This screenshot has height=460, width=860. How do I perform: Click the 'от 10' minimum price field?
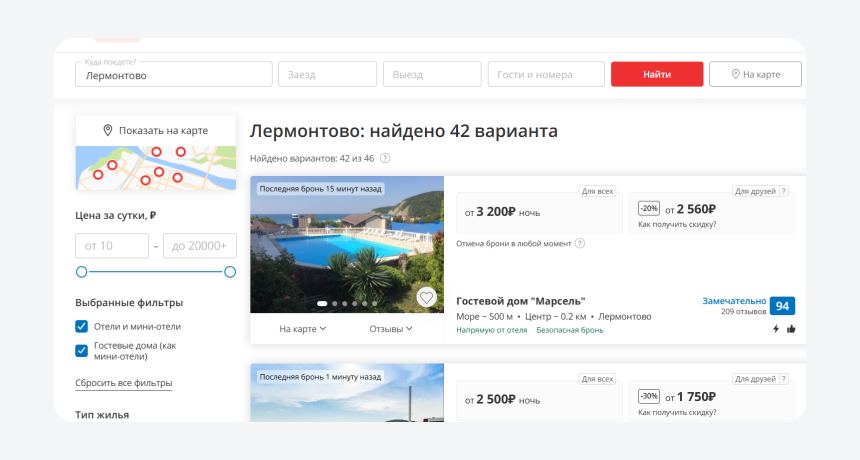[x=112, y=246]
